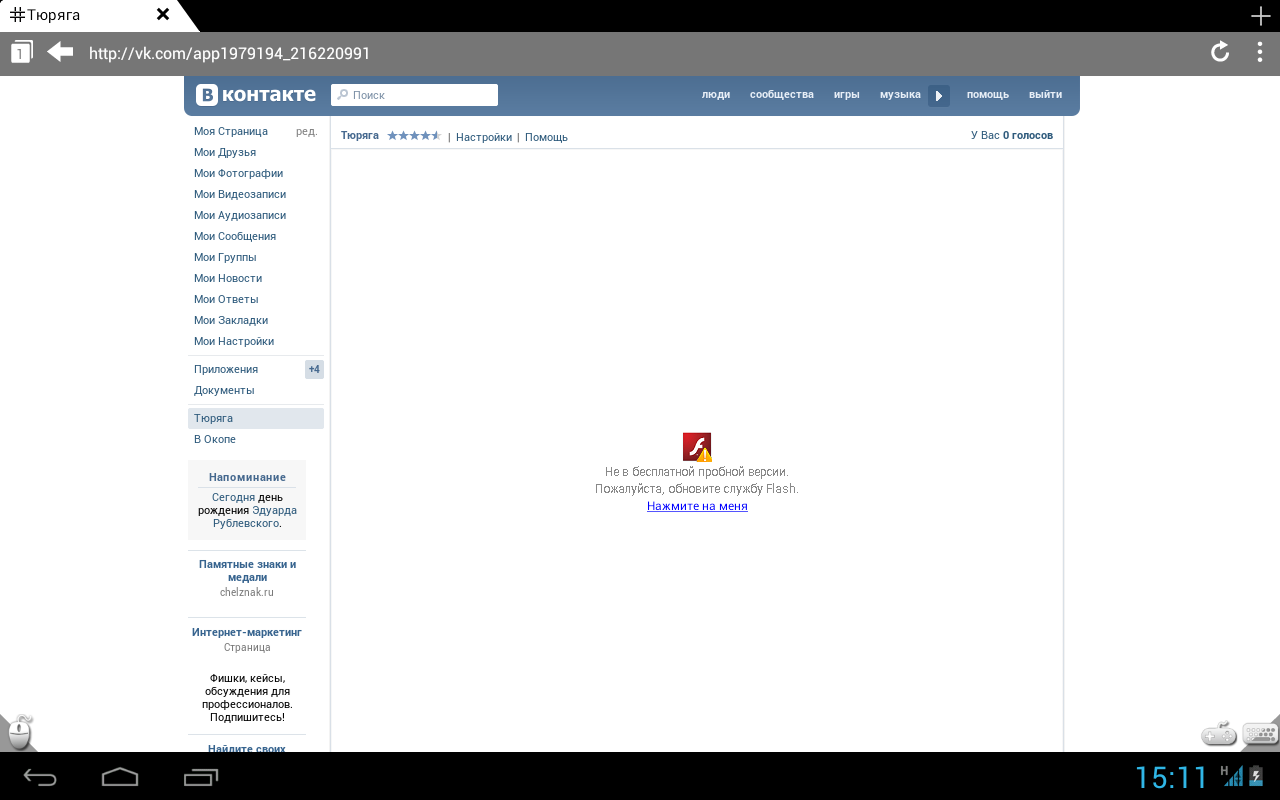Open В Окопе app in sidebar
The height and width of the screenshot is (800, 1280).
pyautogui.click(x=215, y=439)
